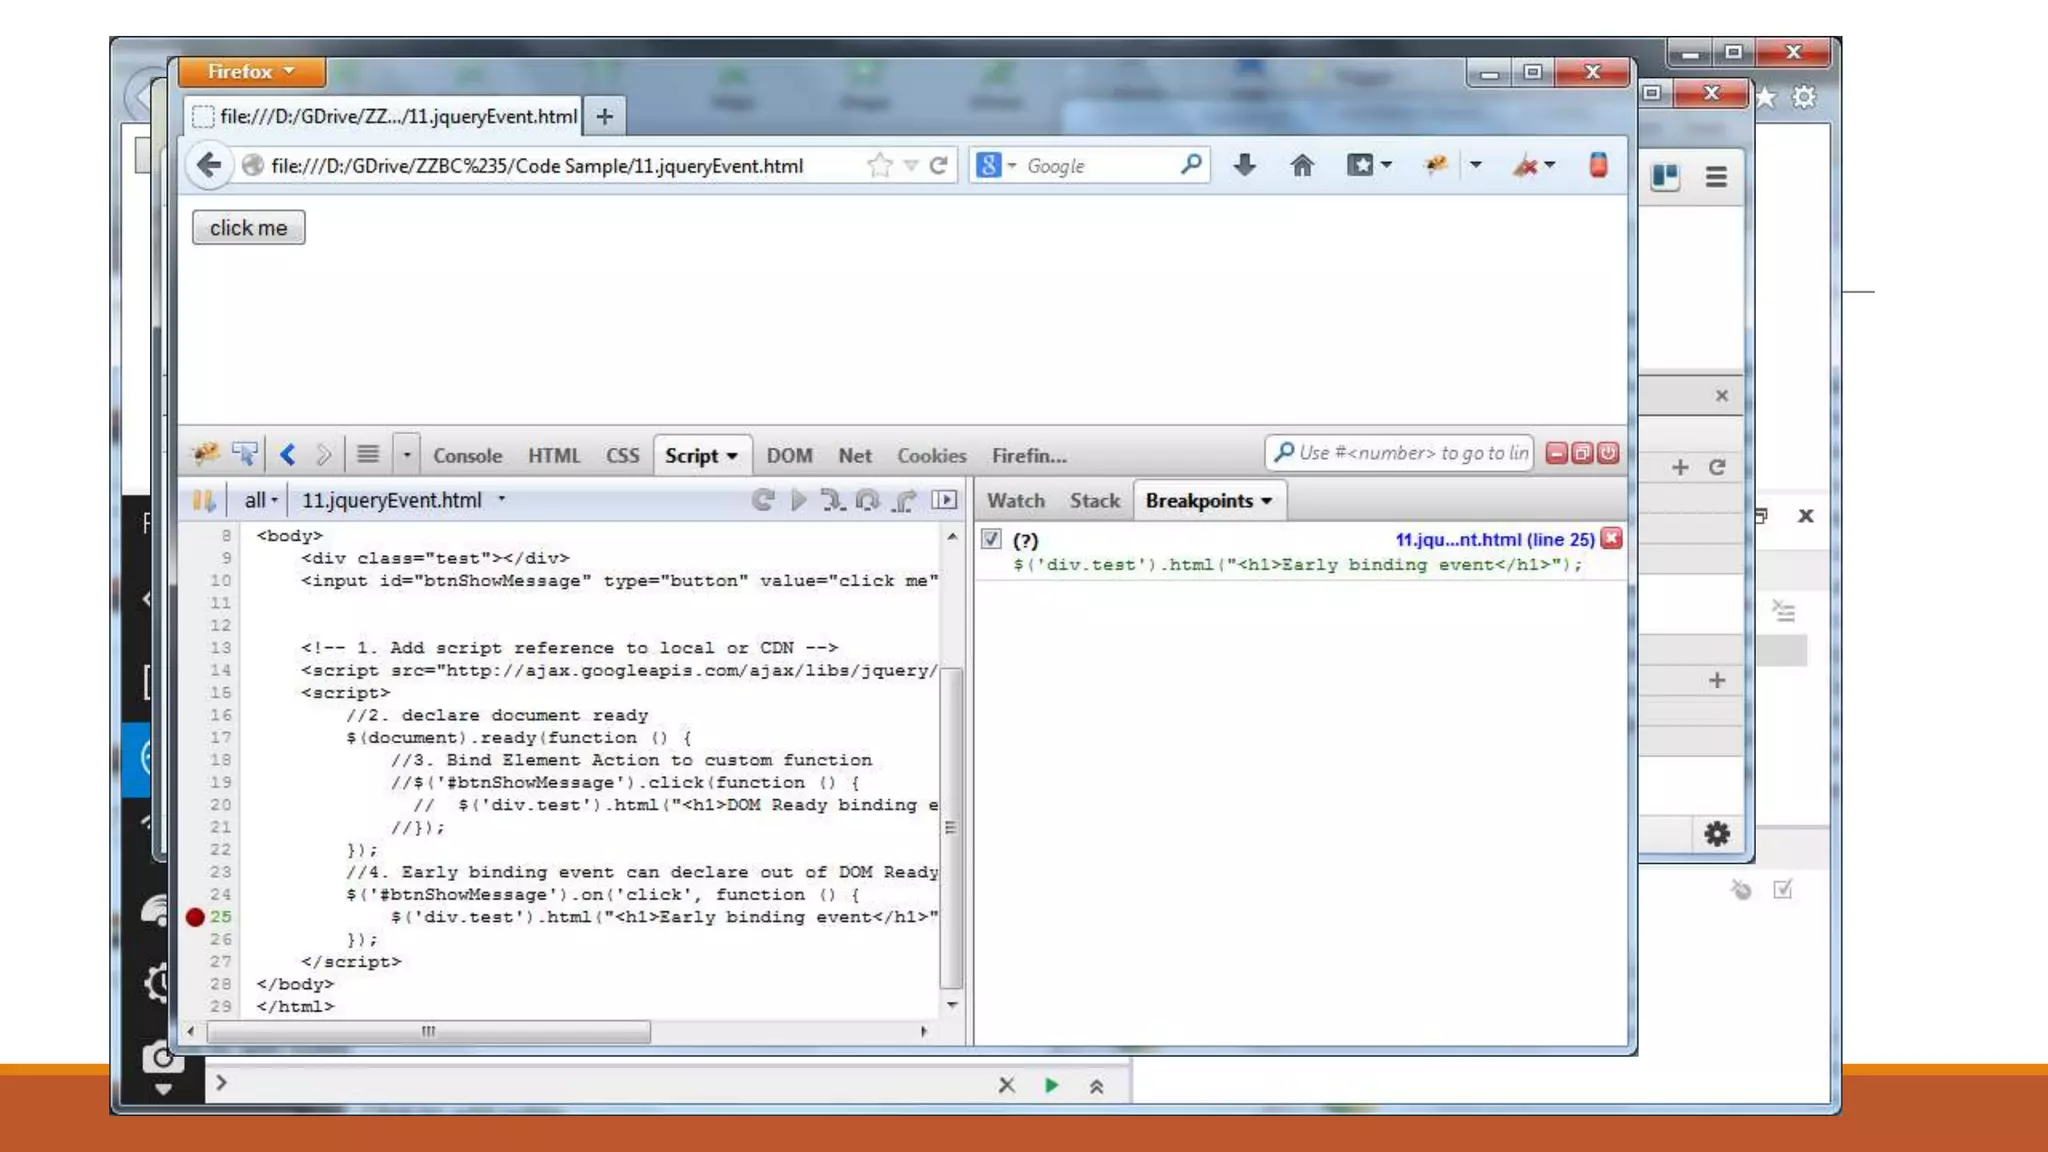Click gear icon at background panel bottom
2048x1152 pixels.
1716,834
